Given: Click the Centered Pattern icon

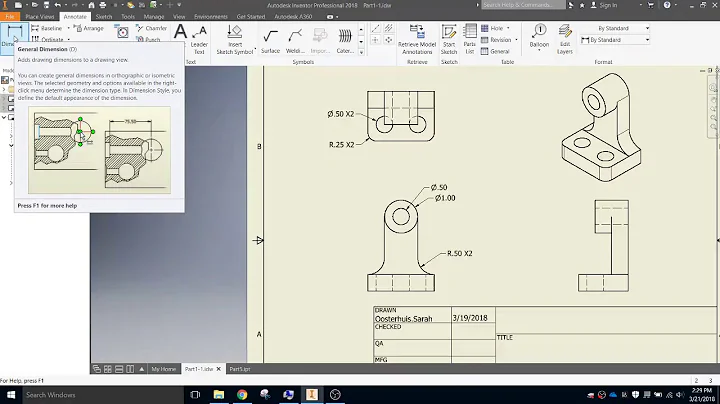Looking at the screenshot, I should tap(388, 40).
